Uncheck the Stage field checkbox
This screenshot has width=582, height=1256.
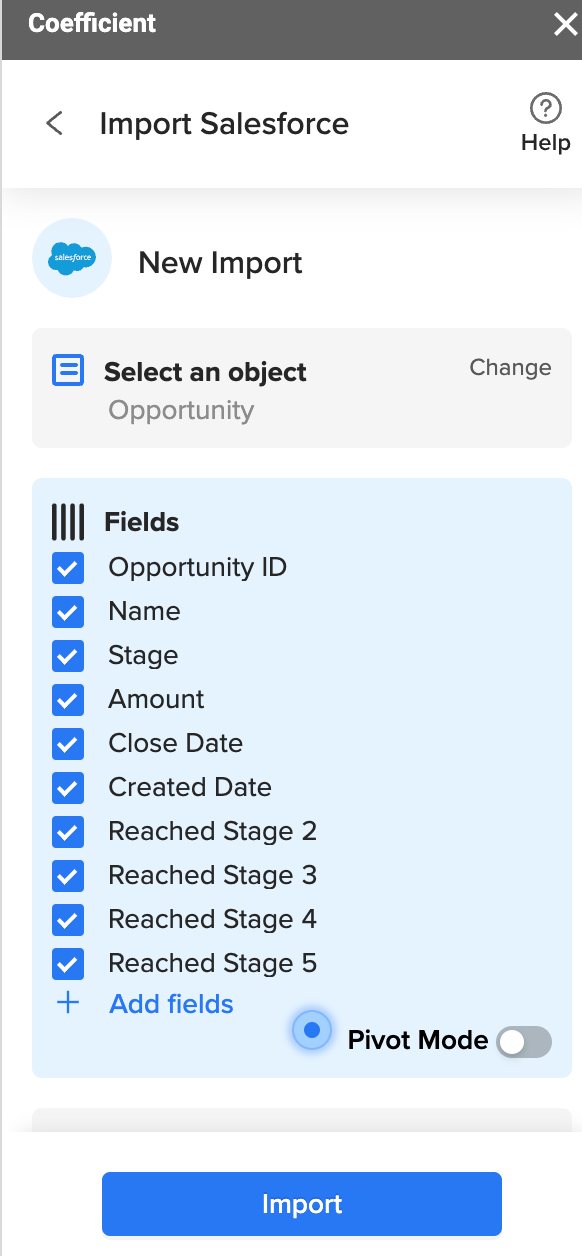tap(68, 656)
